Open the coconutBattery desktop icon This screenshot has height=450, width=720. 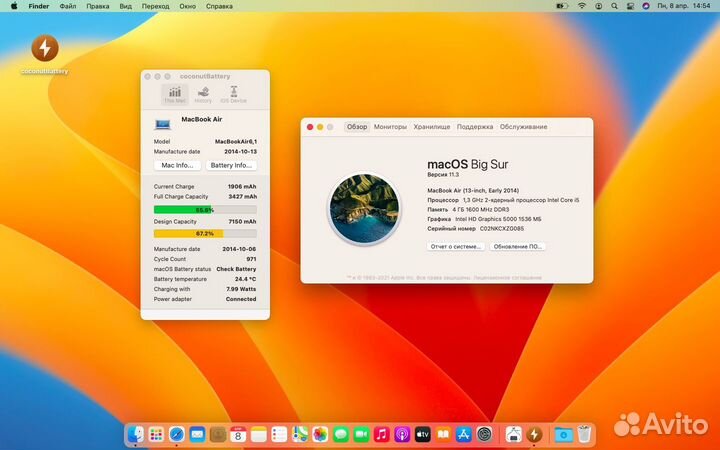pos(45,48)
